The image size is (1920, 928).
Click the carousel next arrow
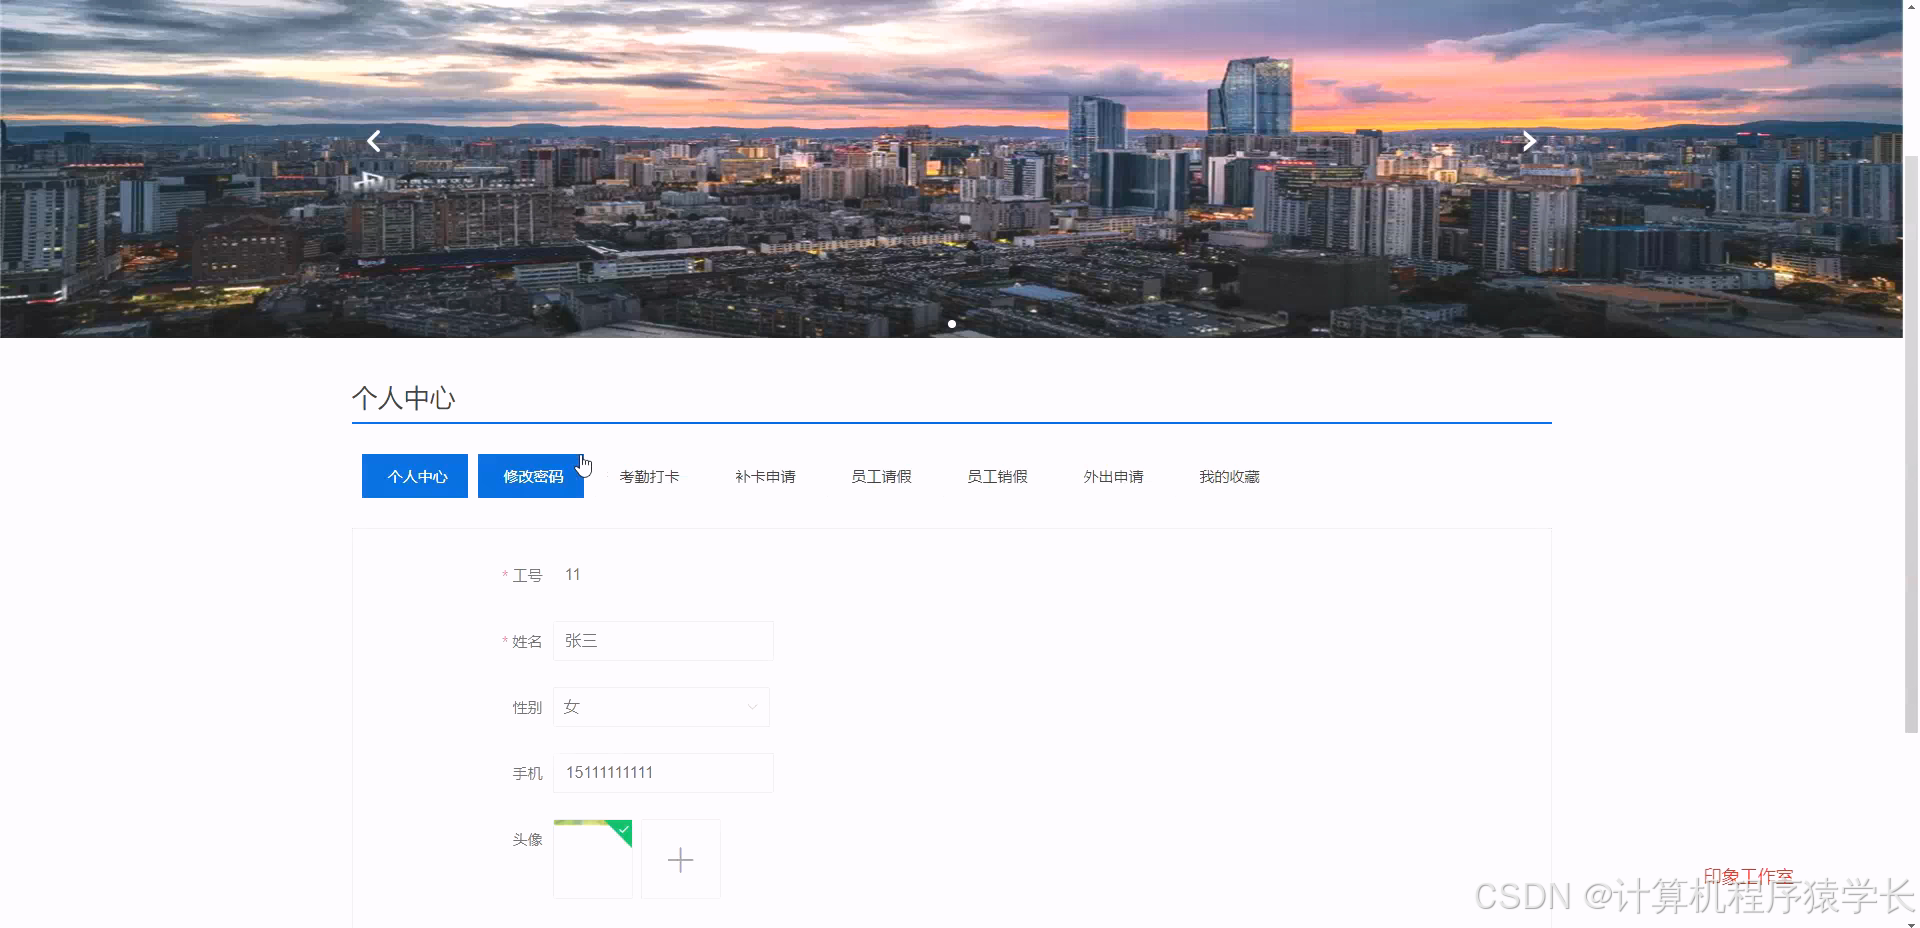pos(1529,141)
